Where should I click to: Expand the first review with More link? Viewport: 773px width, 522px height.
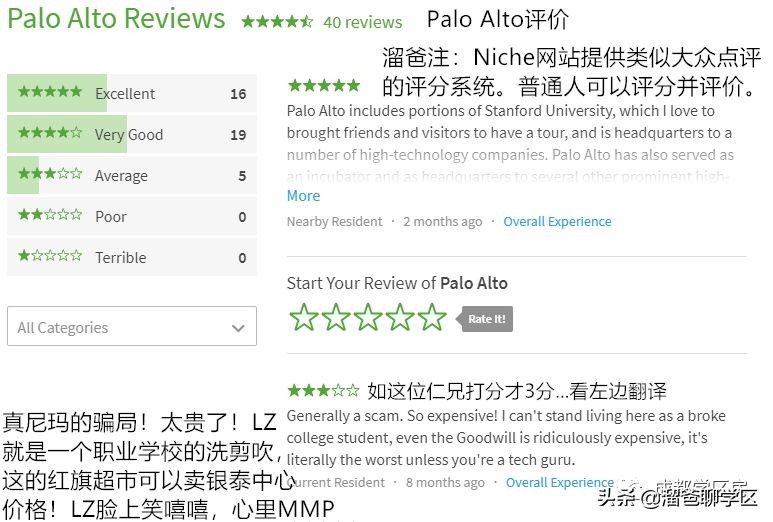click(x=303, y=196)
